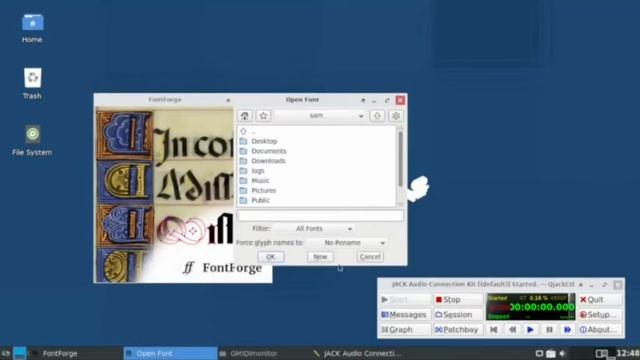The height and width of the screenshot is (360, 640).
Task: Open the Force glyph names No Rename dropdown
Action: click(x=347, y=243)
